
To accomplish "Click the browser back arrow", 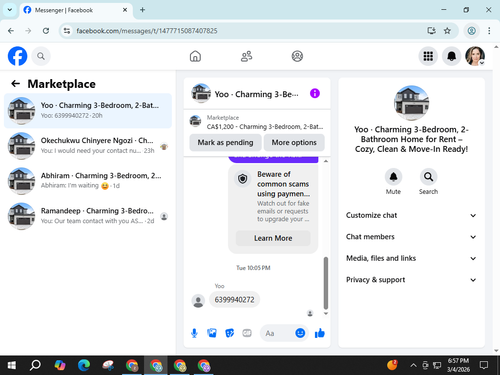I will coord(11,31).
